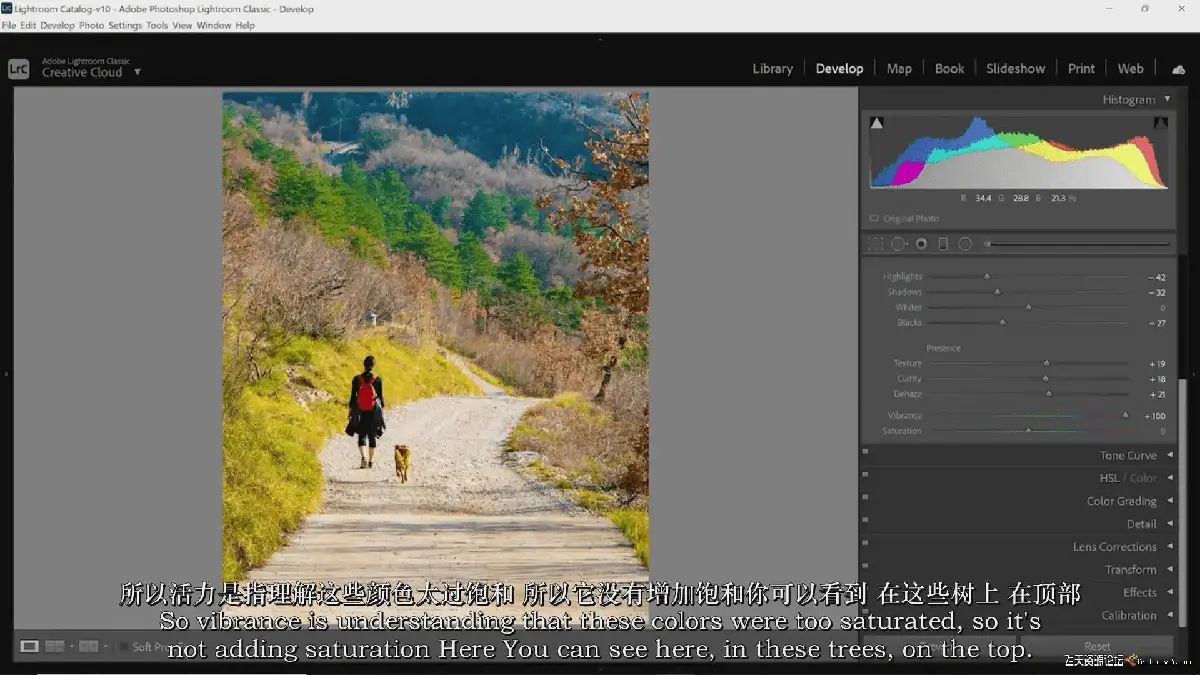Click the tool-strip Adjustment Brush slider

[1077, 244]
